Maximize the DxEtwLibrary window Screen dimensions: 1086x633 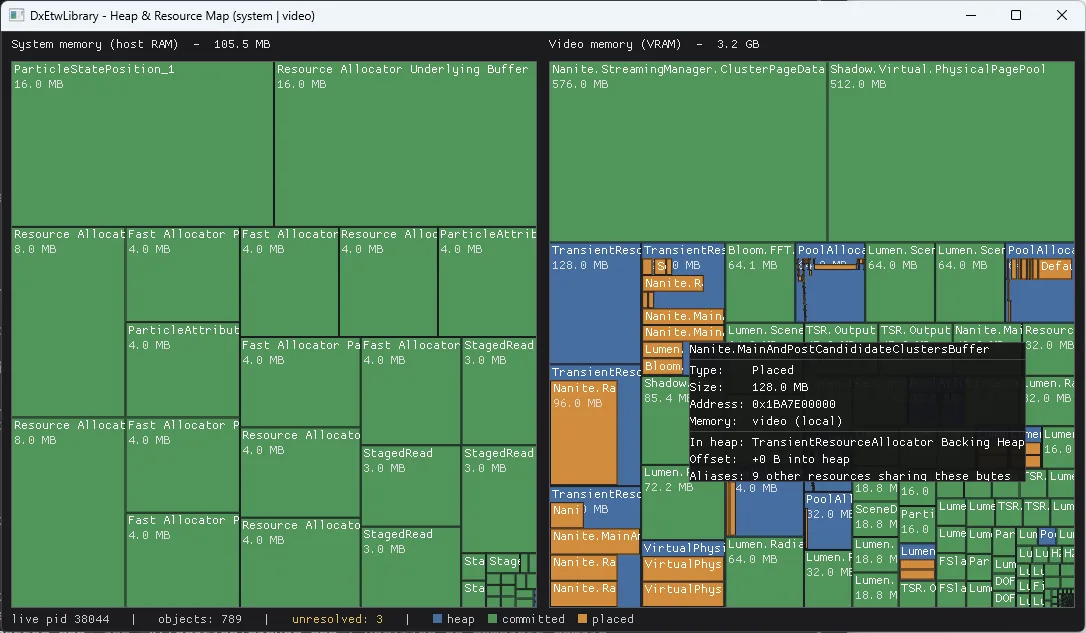(x=1015, y=15)
